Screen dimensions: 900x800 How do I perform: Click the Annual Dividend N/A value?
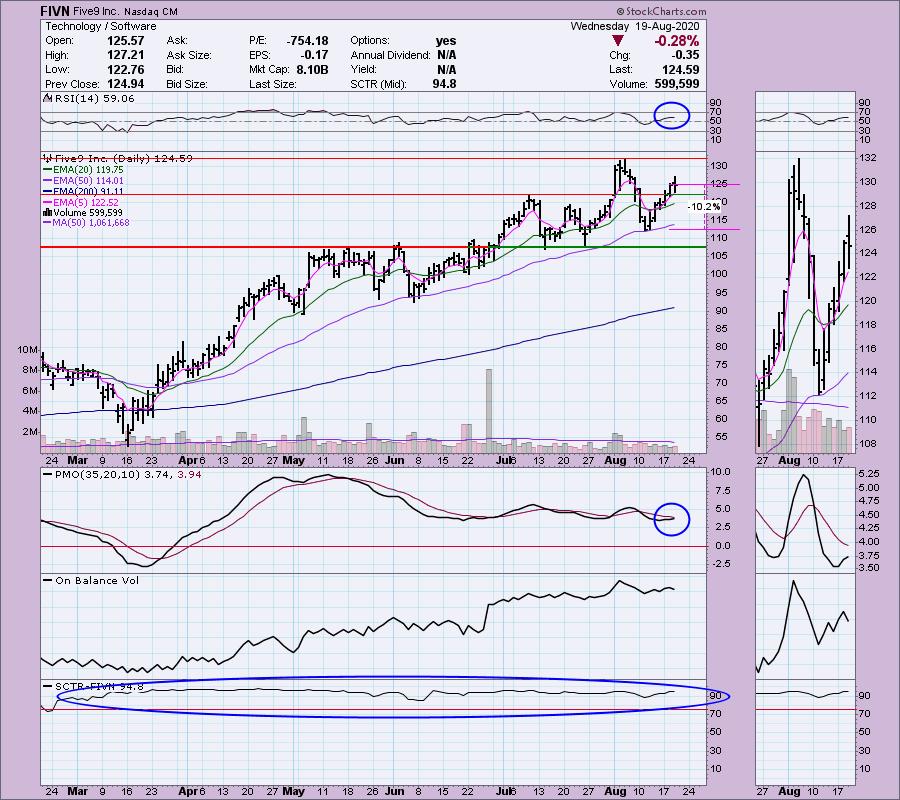click(x=447, y=55)
